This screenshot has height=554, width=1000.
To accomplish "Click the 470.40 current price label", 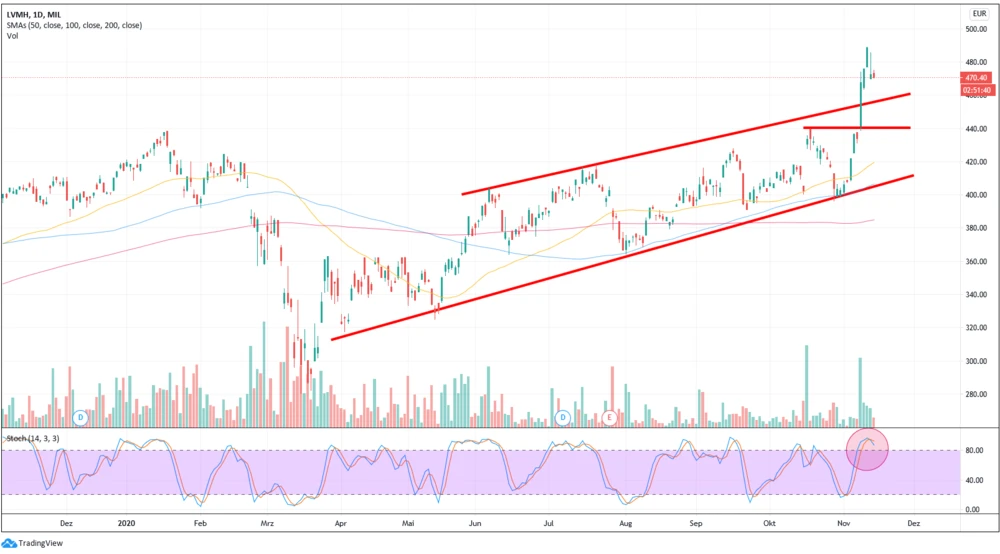I will tap(975, 77).
